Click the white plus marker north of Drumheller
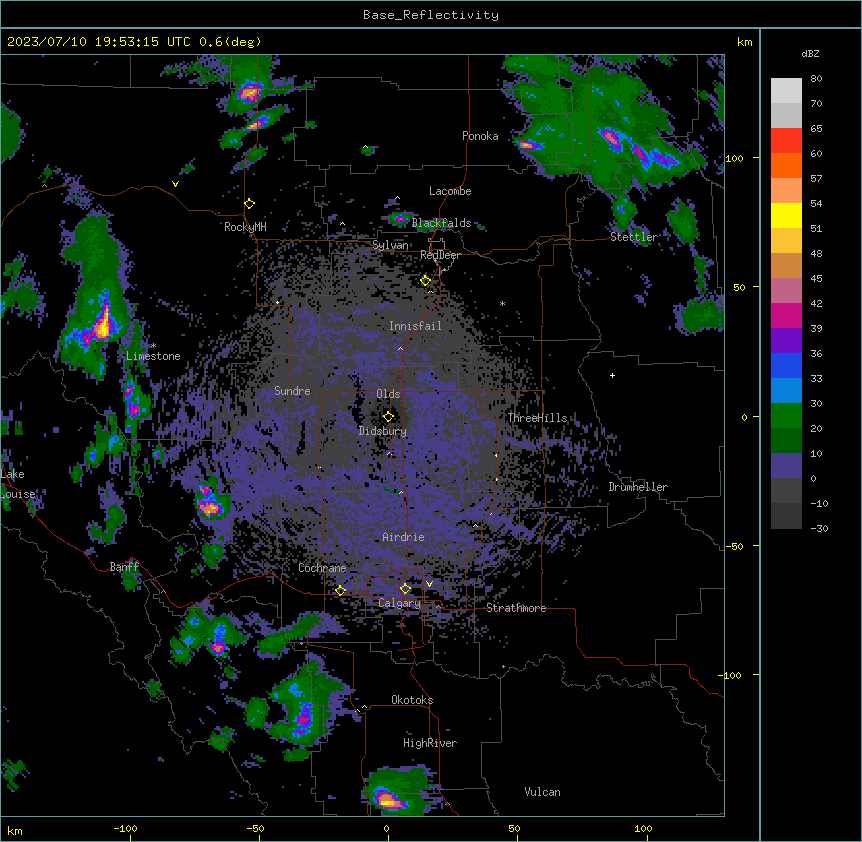Screen dimensions: 862x842 [612, 375]
